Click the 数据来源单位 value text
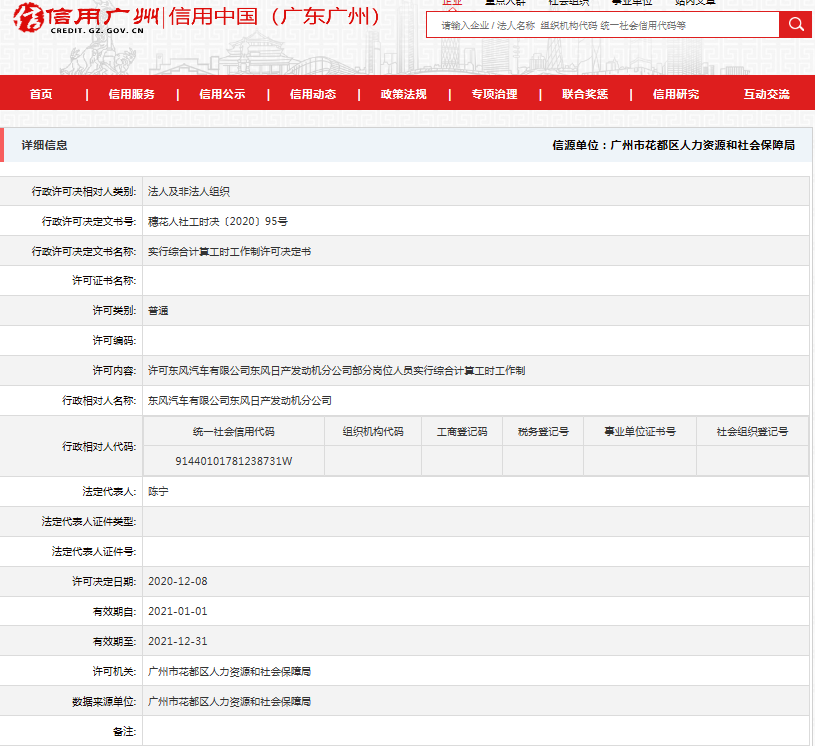The width and height of the screenshot is (815, 746). [229, 702]
